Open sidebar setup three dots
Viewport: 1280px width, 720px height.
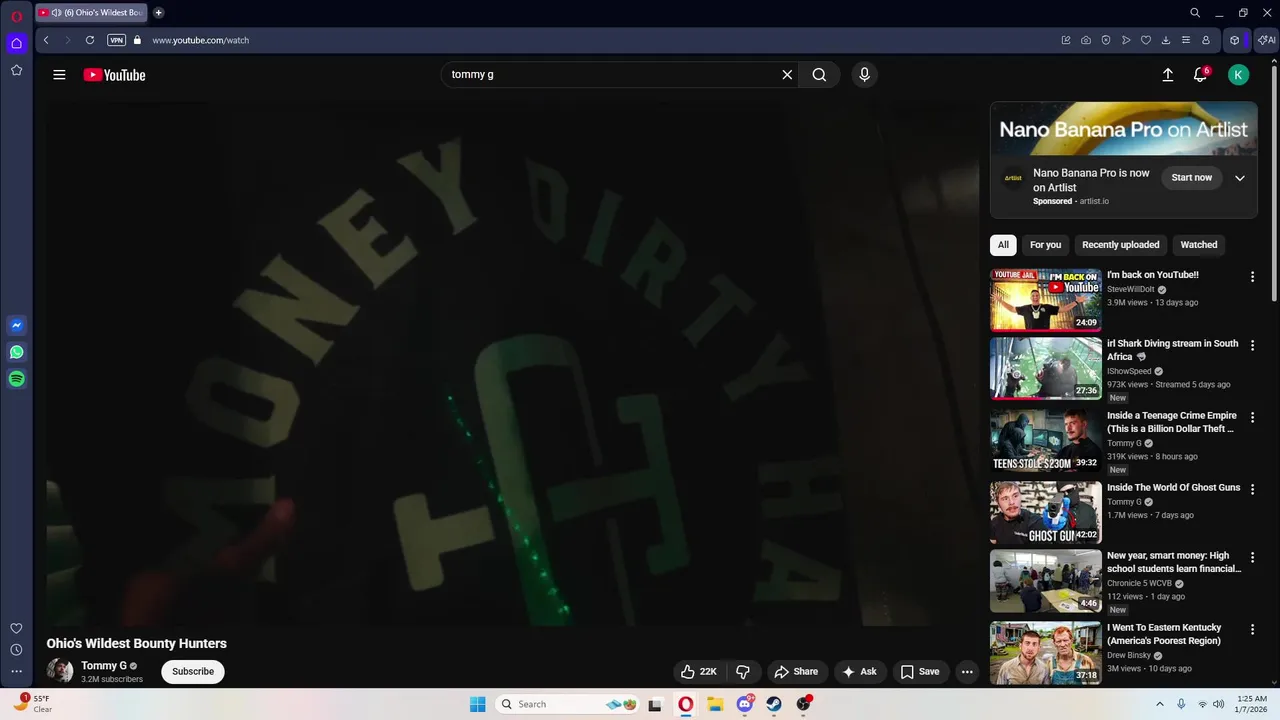[16, 672]
